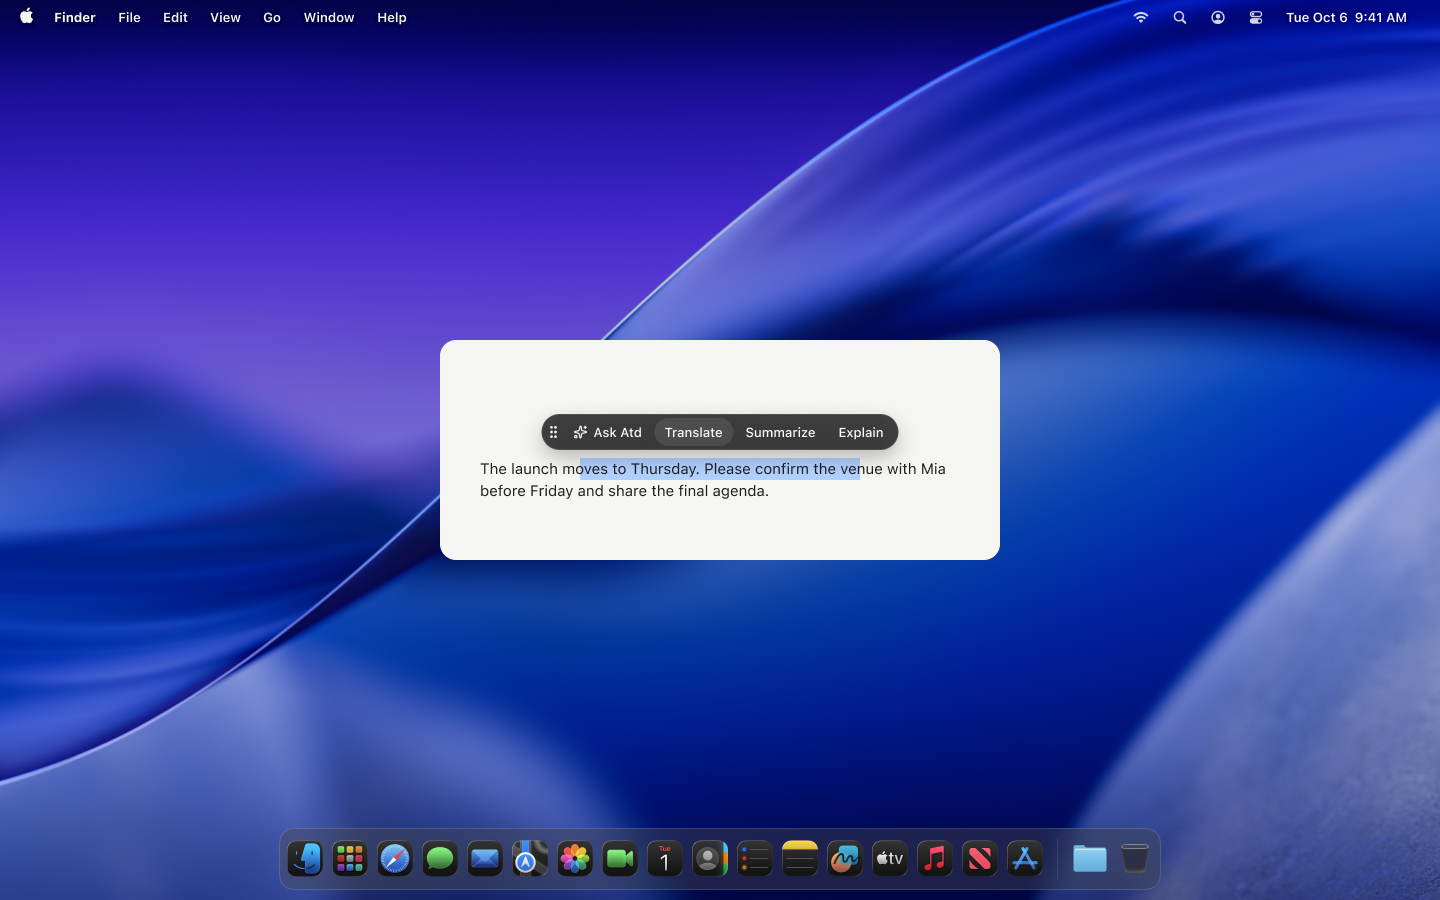The width and height of the screenshot is (1440, 900).
Task: Select Summarize for the highlighted text
Action: pyautogui.click(x=780, y=432)
